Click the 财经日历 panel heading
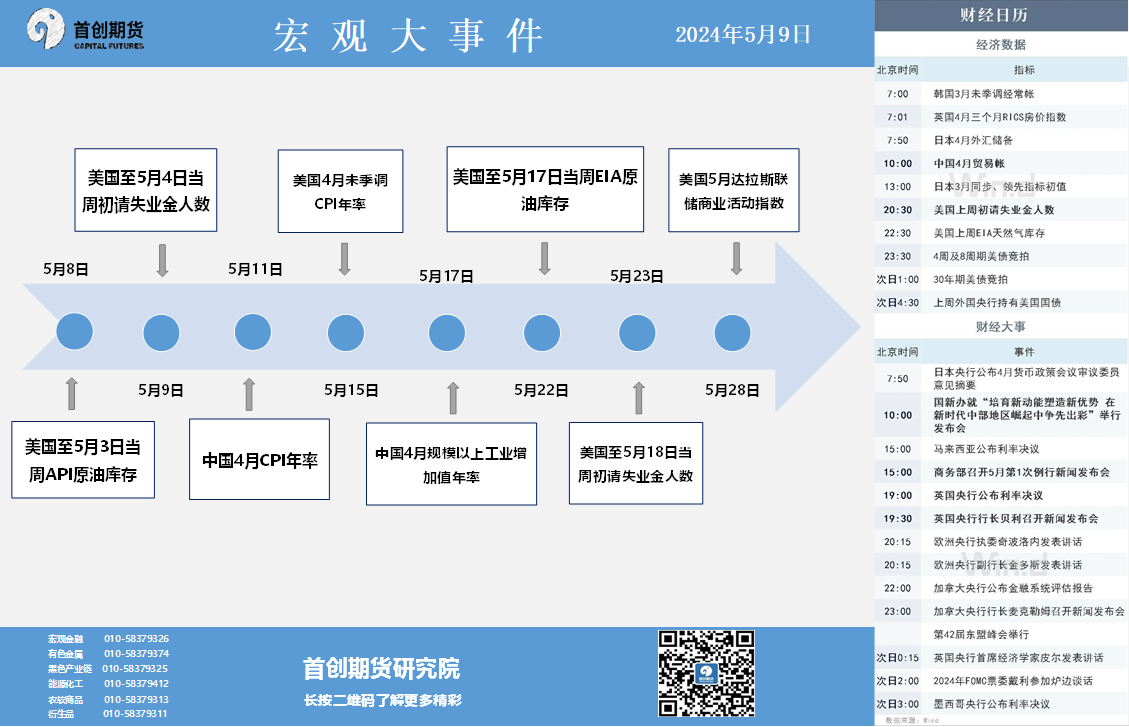The height and width of the screenshot is (727, 1129). [x=993, y=15]
